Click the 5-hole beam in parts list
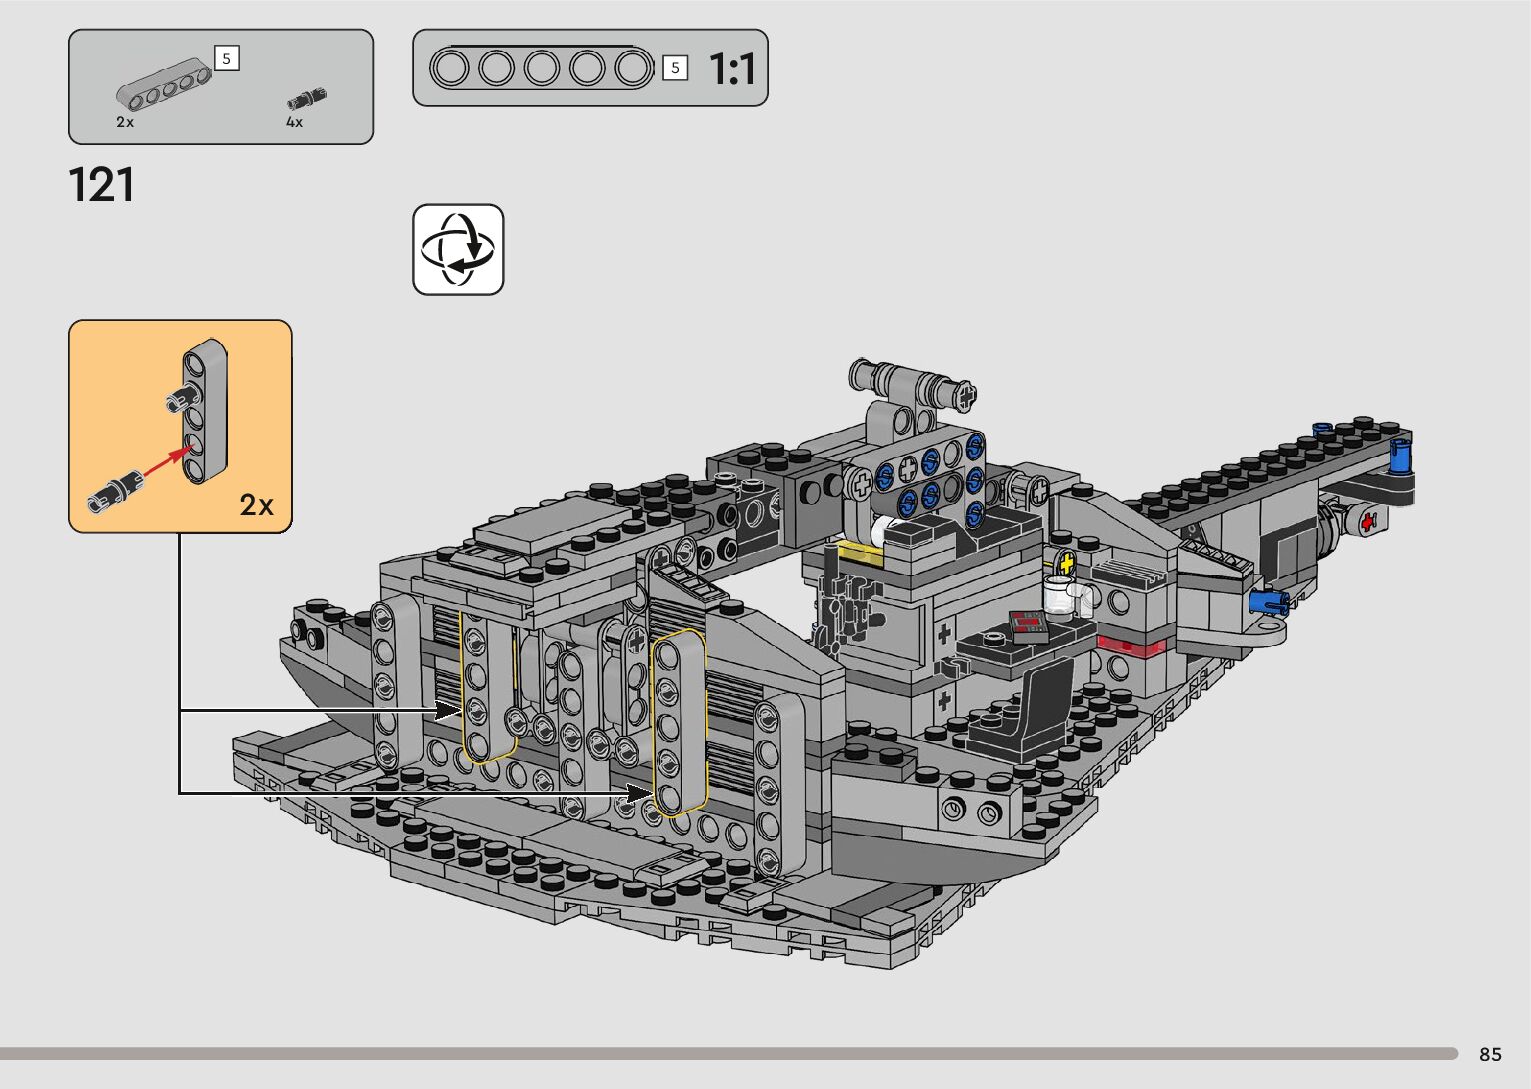 tap(165, 89)
